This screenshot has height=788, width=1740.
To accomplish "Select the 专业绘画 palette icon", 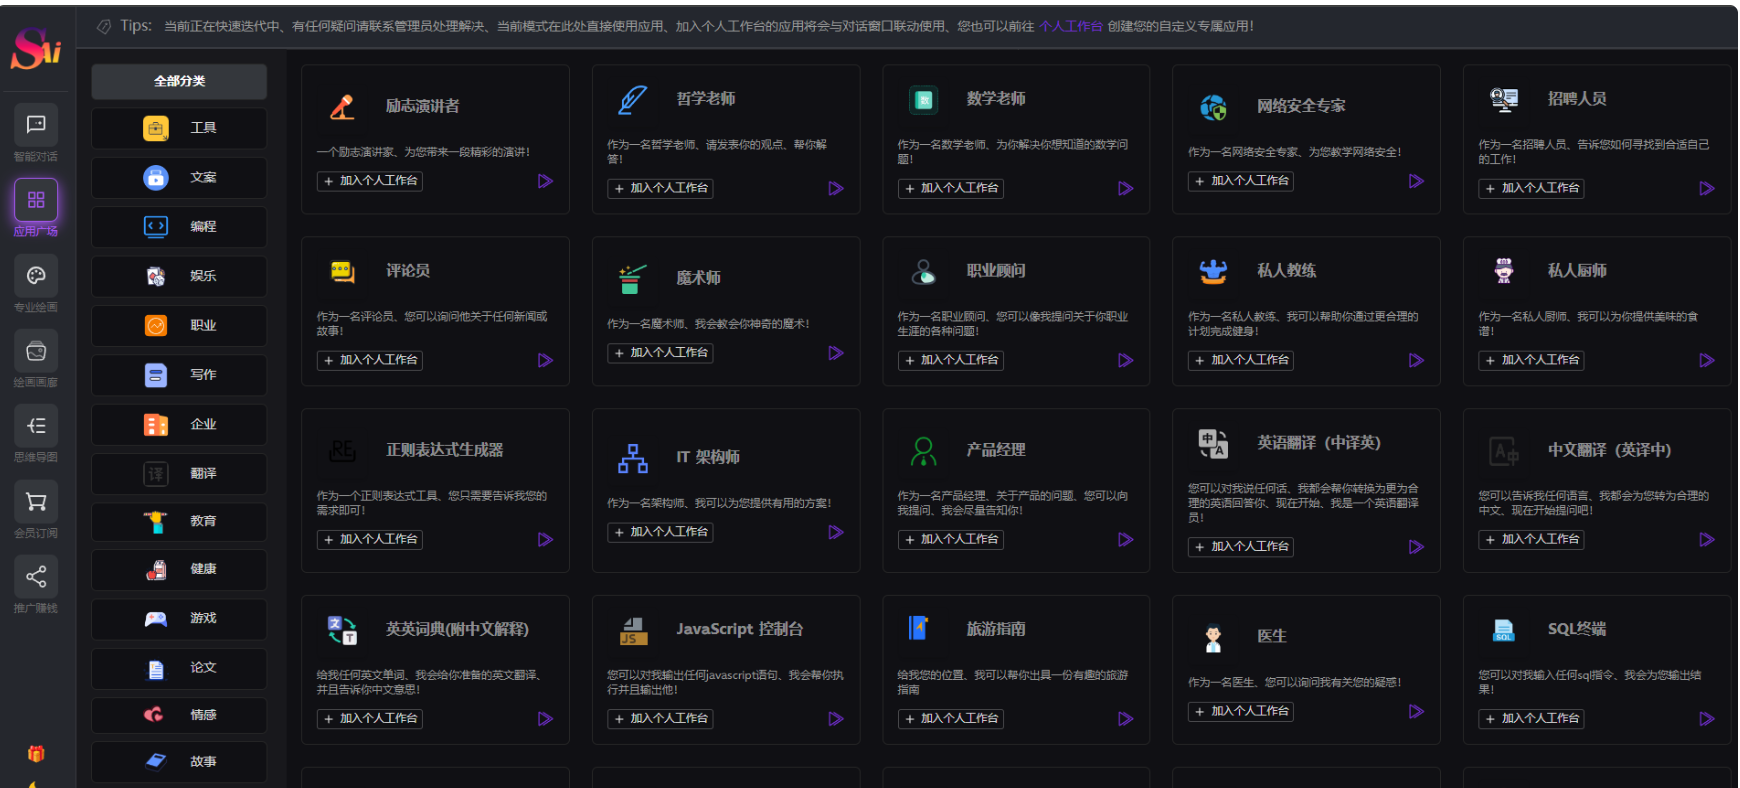I will coord(36,276).
